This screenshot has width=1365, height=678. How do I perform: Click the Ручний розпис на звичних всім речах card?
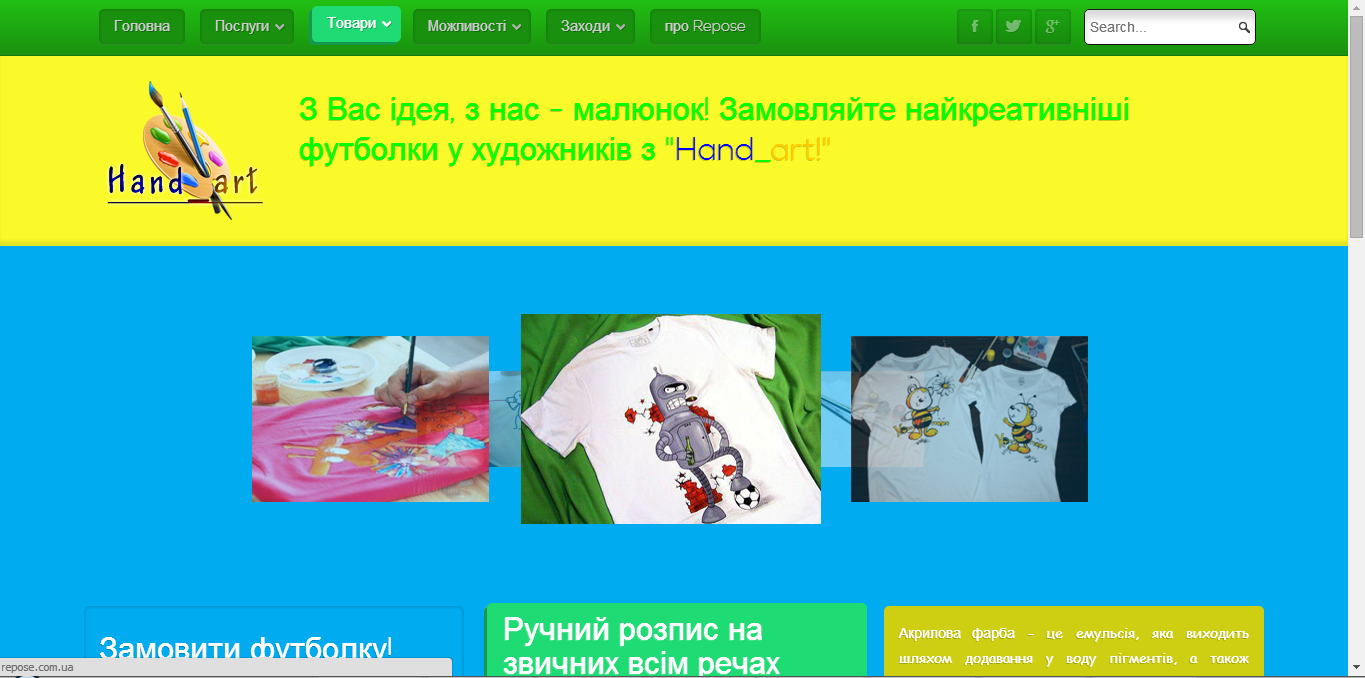[x=675, y=640]
